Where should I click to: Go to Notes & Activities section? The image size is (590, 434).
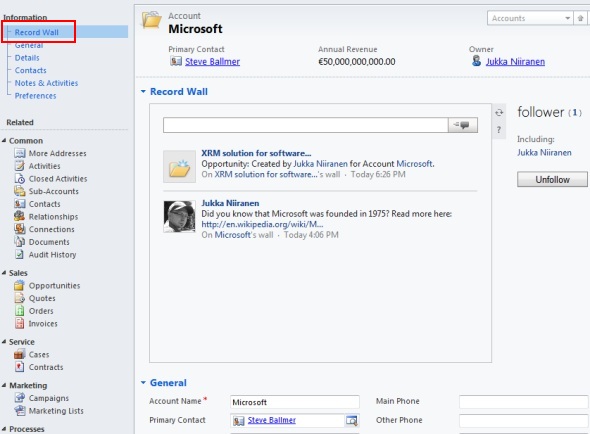tap(46, 83)
